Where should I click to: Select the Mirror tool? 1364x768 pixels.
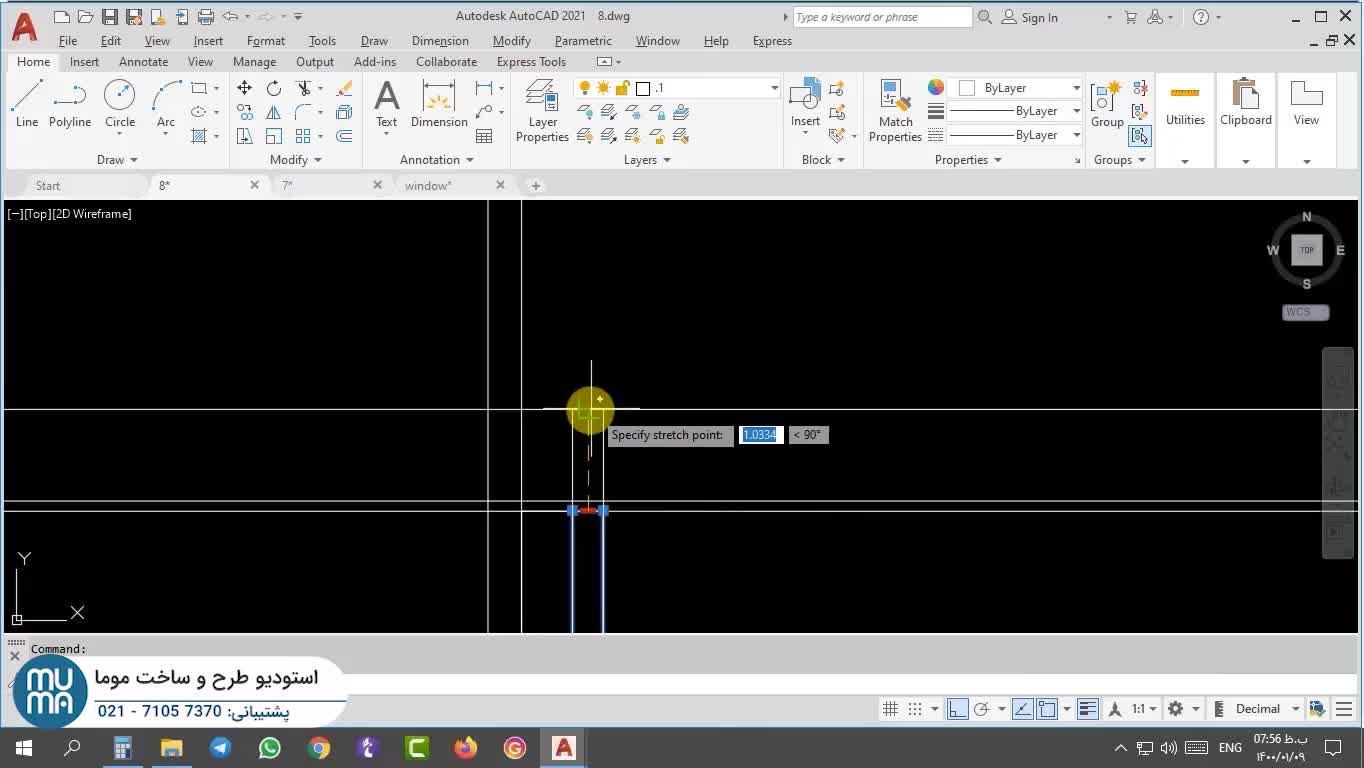pos(273,112)
